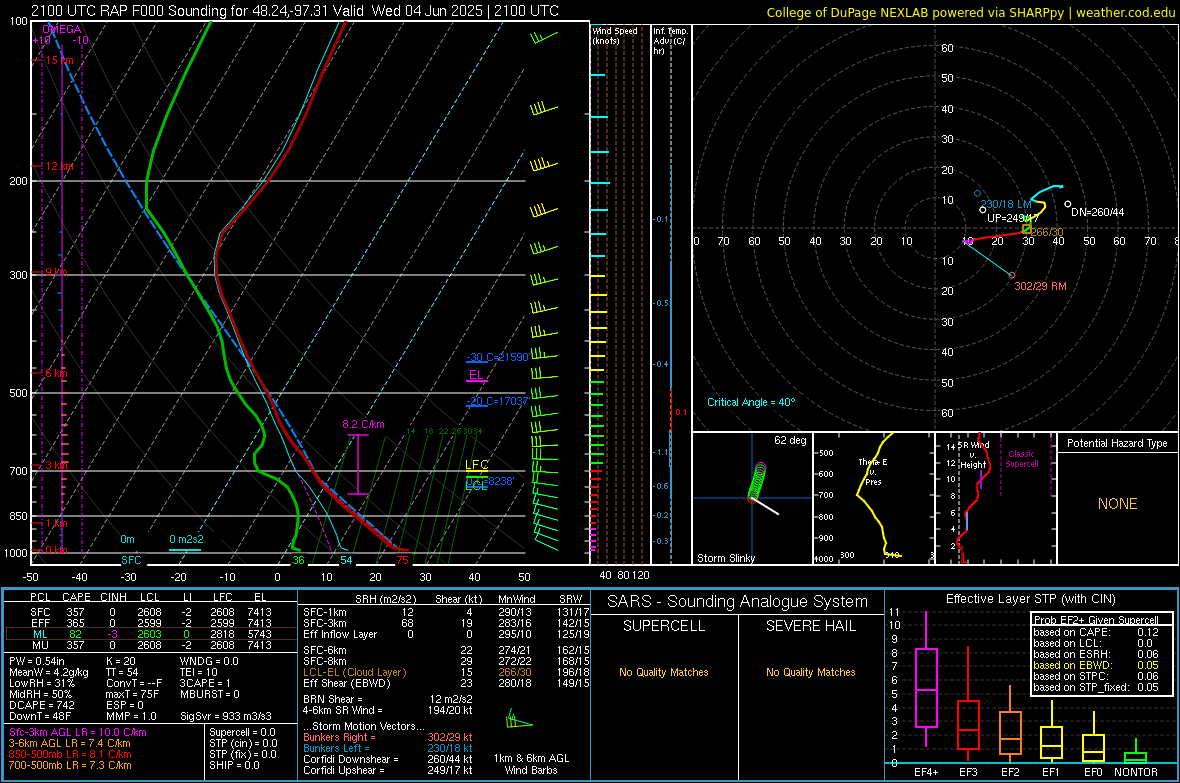Click the green surface dewpoint value 36

tap(298, 559)
